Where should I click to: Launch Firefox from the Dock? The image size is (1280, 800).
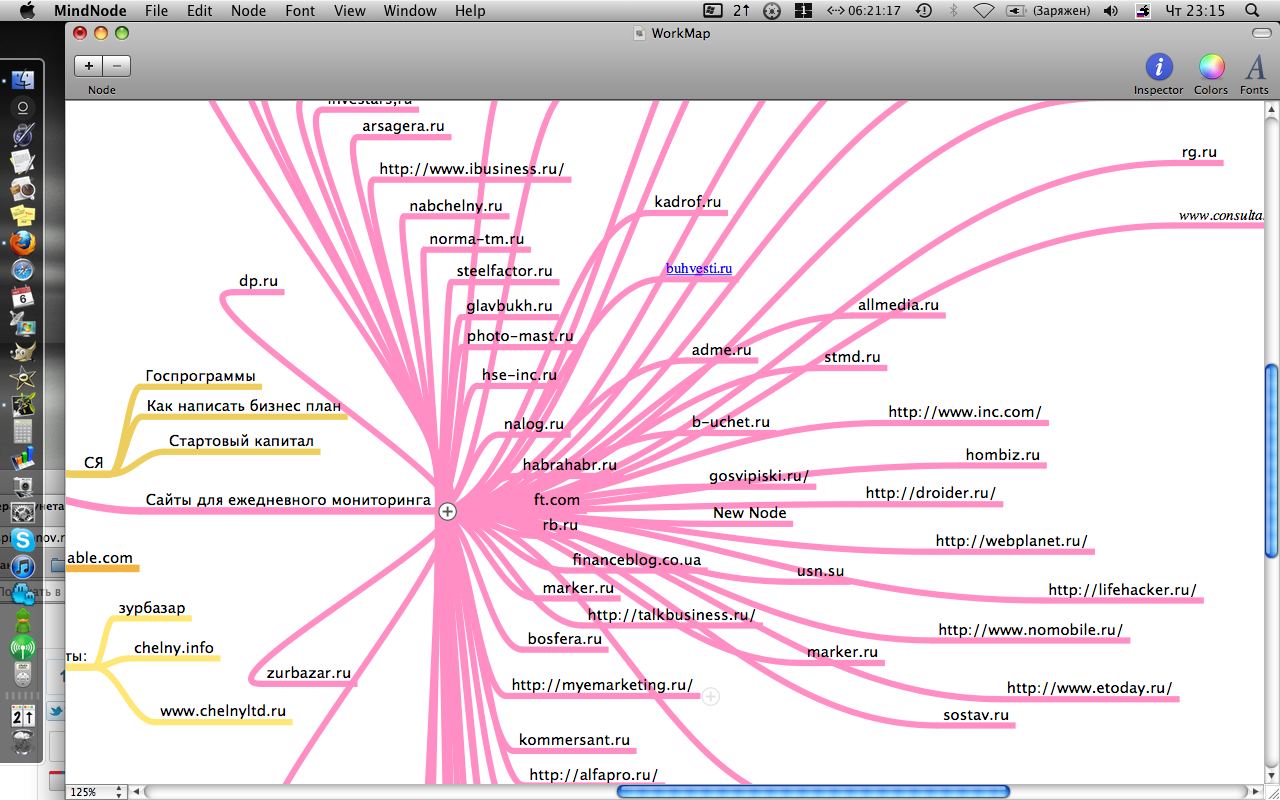coord(22,242)
